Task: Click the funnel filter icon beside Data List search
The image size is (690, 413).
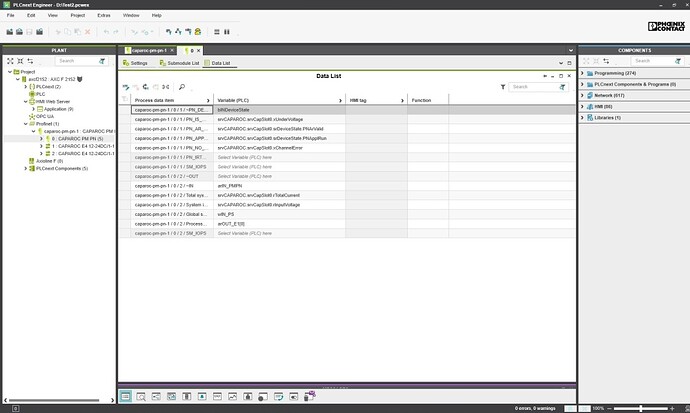Action: click(503, 87)
